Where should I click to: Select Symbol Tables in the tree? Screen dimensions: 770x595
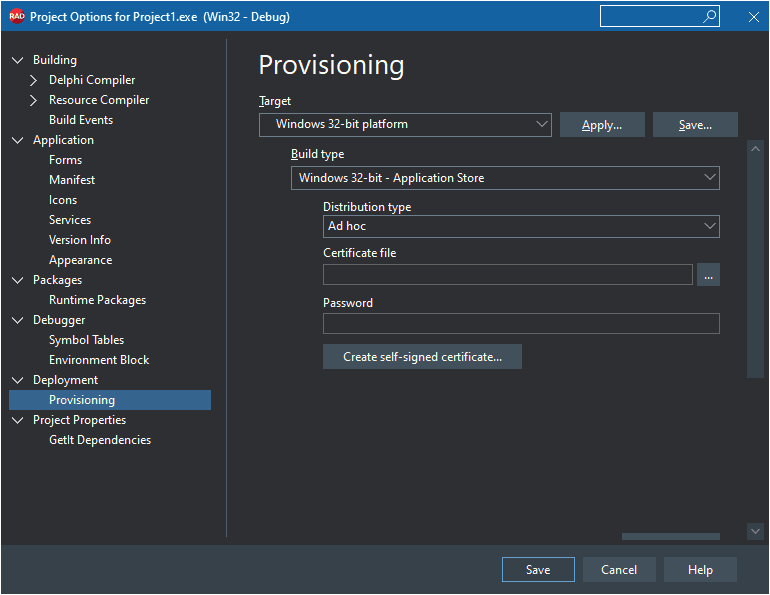pyautogui.click(x=86, y=340)
